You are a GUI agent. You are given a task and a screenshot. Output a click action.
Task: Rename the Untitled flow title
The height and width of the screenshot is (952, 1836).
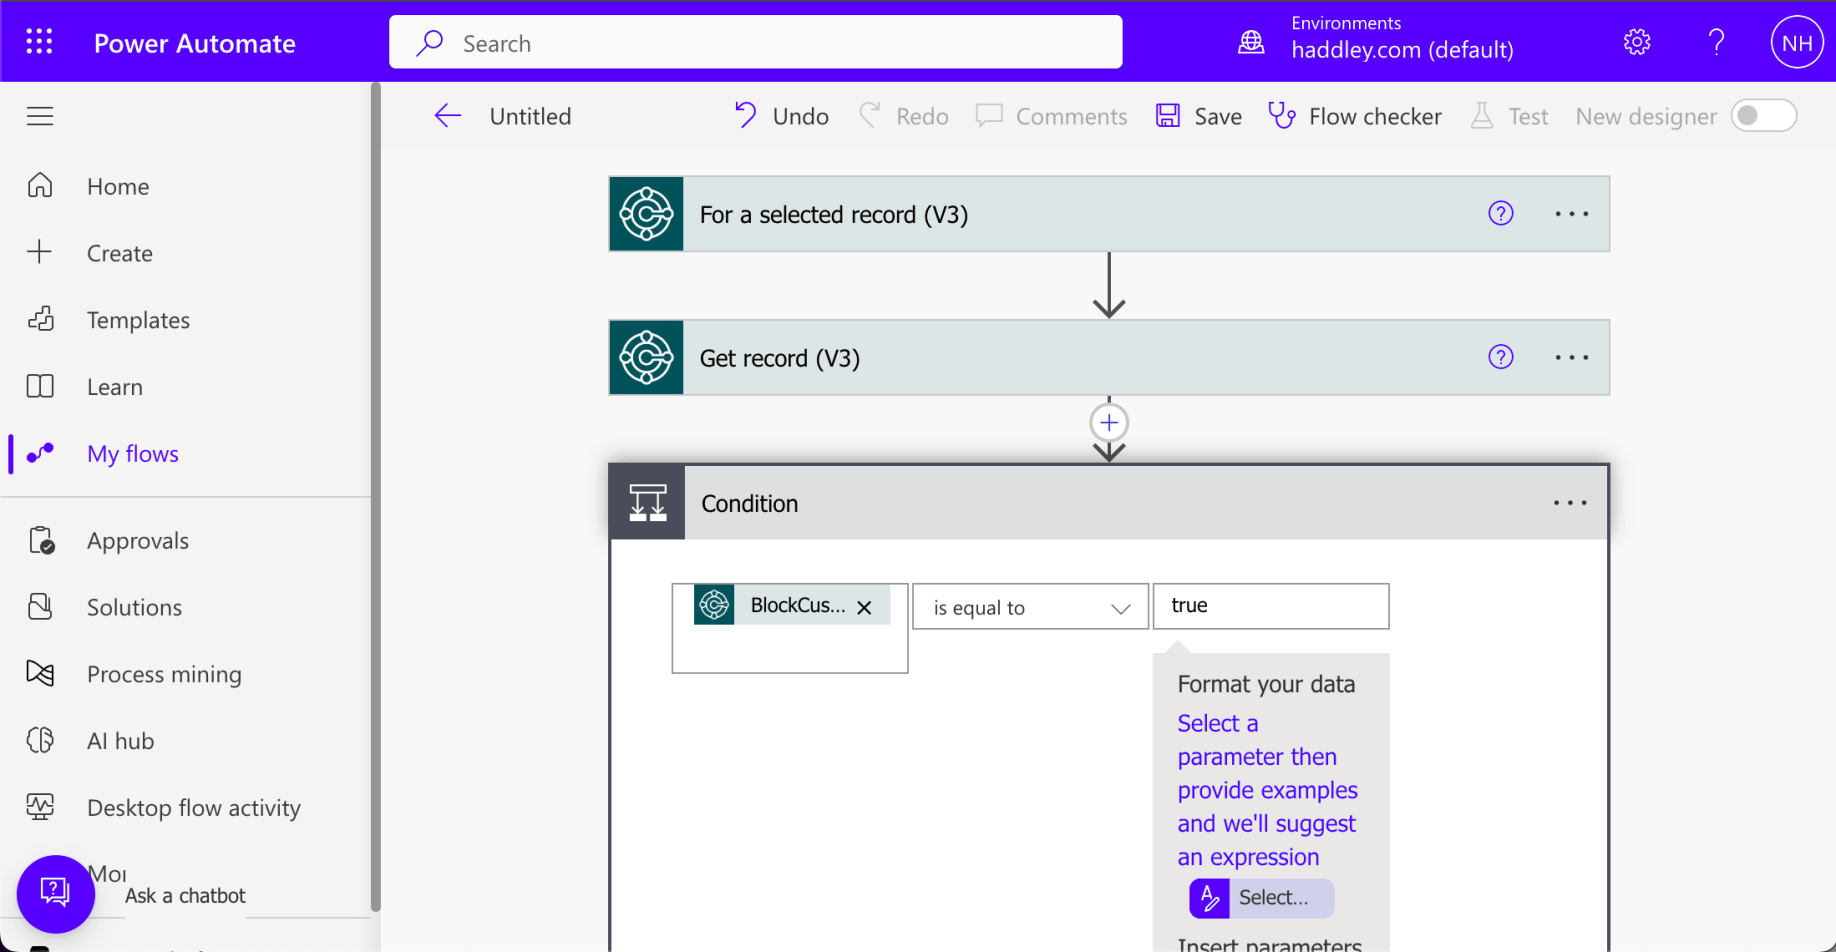click(x=530, y=116)
